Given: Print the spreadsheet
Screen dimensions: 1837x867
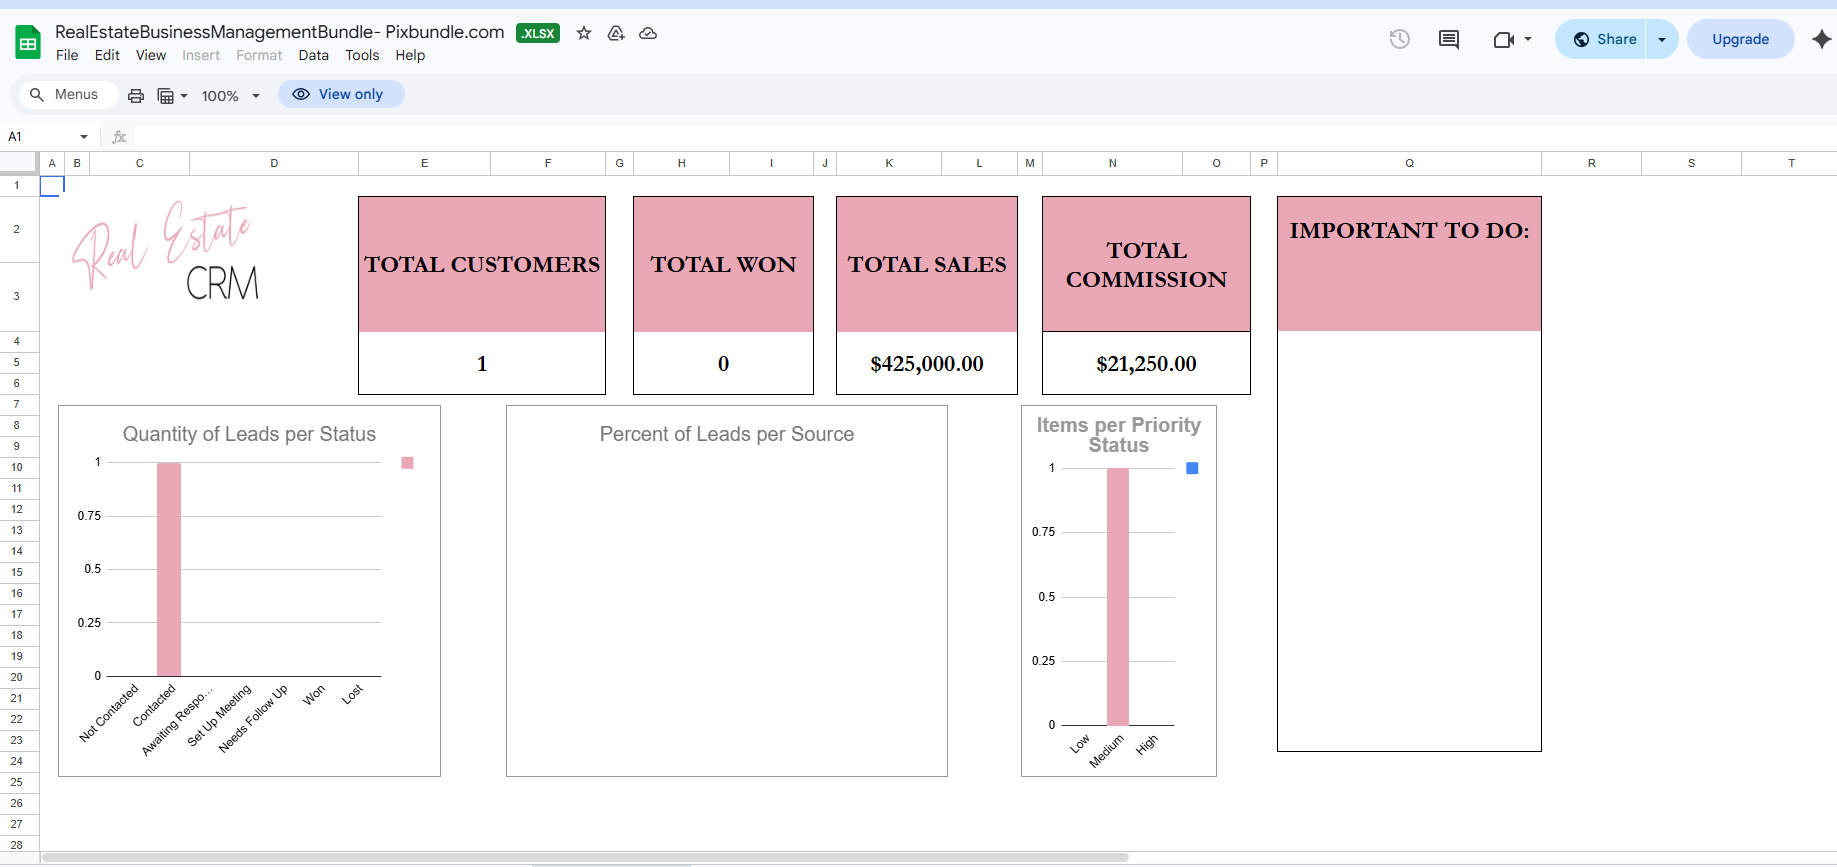Looking at the screenshot, I should (136, 95).
